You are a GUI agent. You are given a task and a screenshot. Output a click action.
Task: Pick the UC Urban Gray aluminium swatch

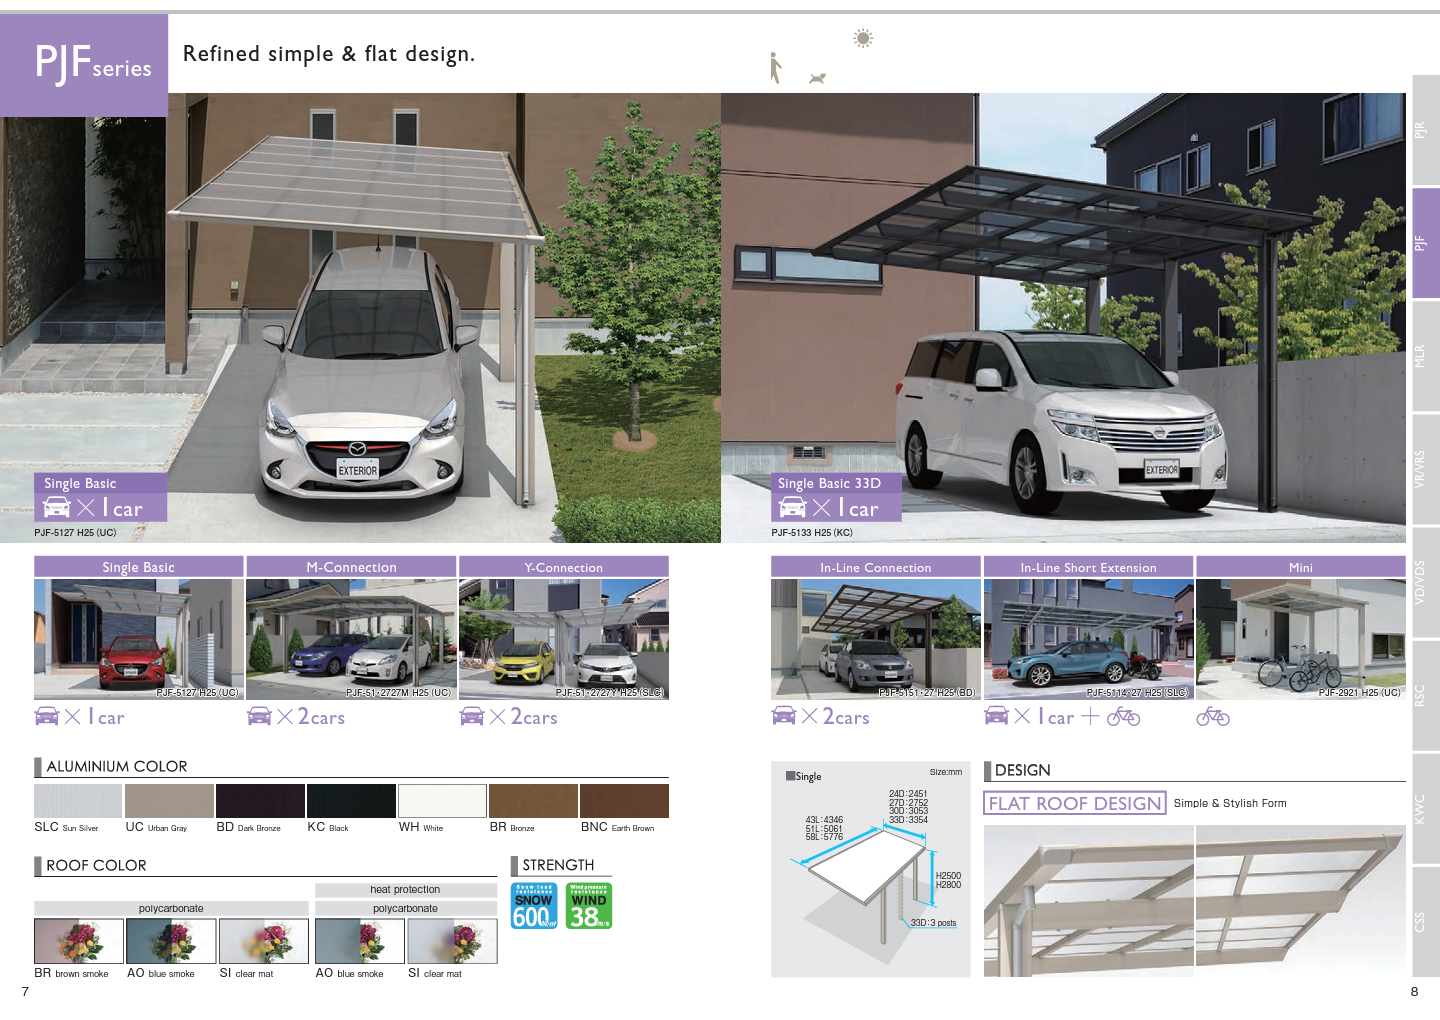coord(169,801)
